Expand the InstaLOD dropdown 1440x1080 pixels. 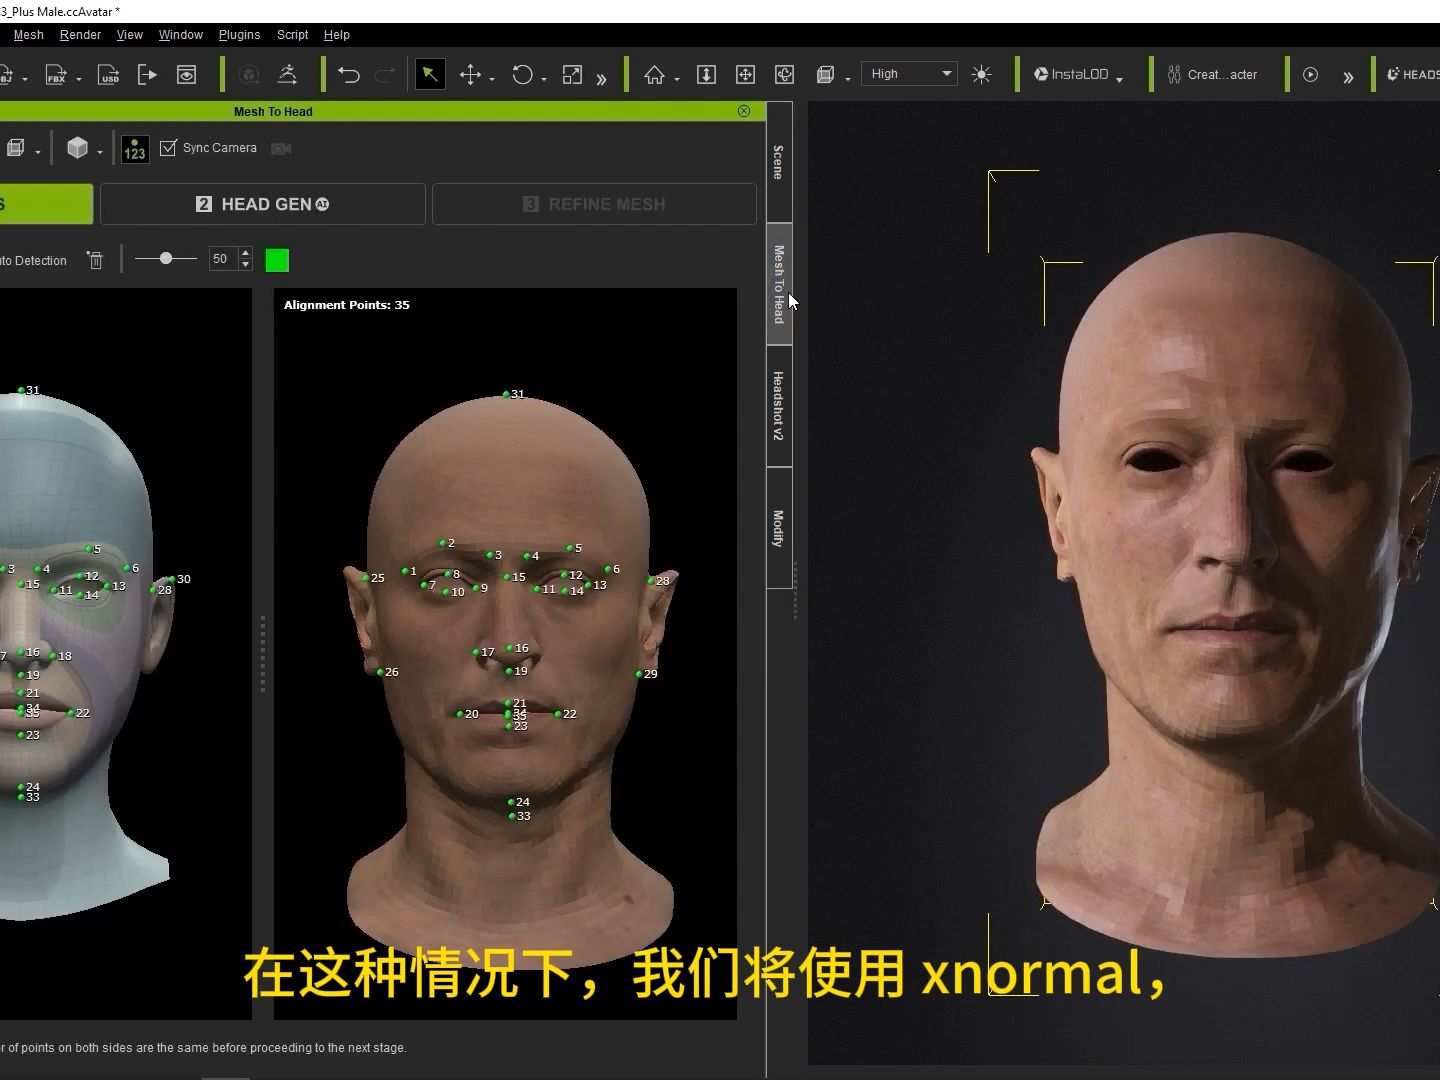pos(1120,78)
